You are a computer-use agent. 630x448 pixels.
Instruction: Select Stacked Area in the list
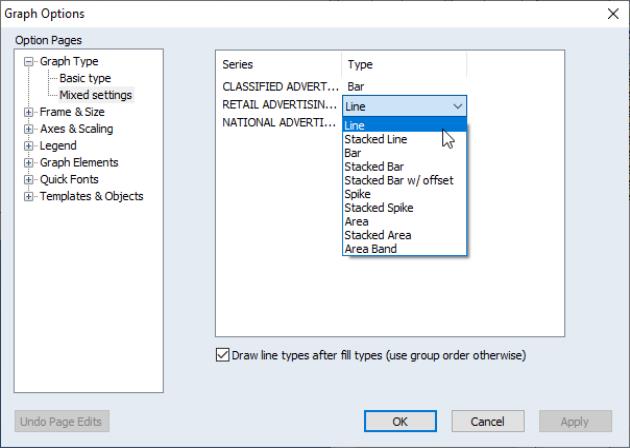[x=377, y=235]
